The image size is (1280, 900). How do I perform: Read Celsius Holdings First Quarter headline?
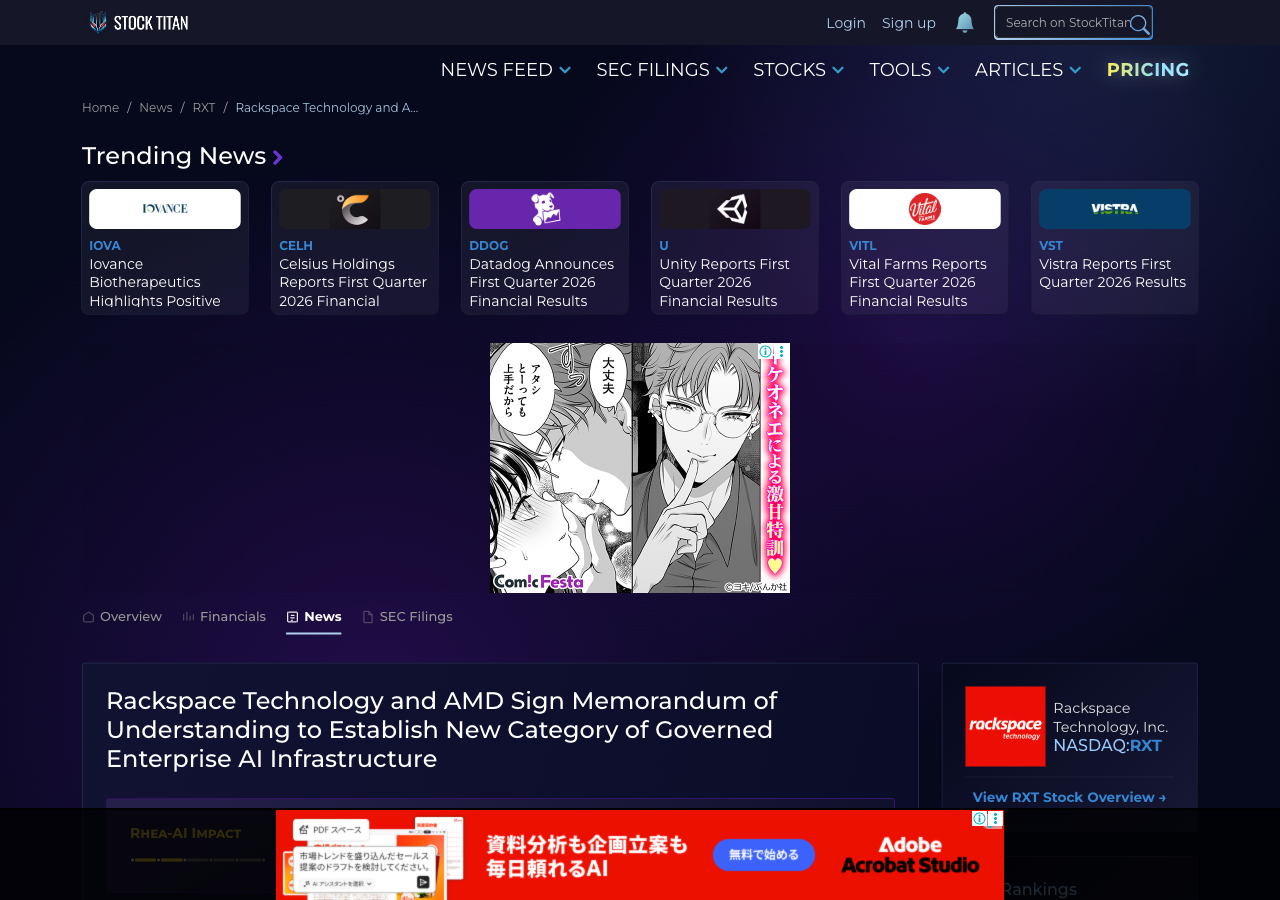[x=353, y=283]
